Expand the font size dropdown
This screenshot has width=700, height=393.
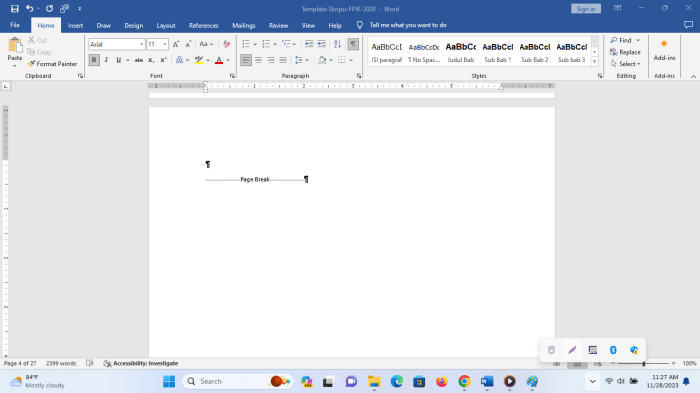click(x=165, y=44)
